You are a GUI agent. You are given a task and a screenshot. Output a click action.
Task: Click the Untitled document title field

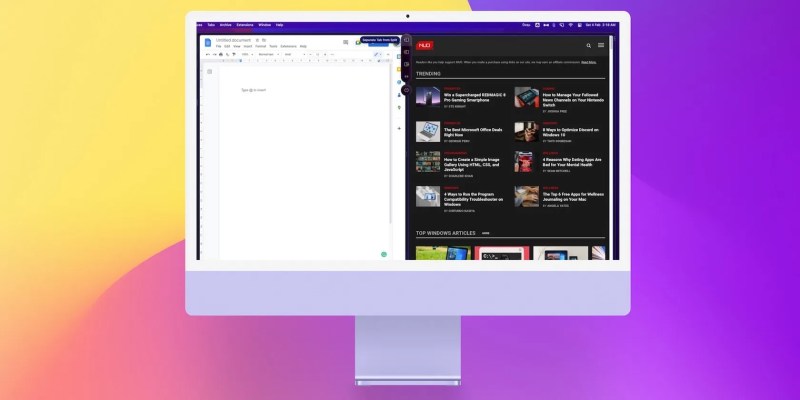tap(233, 40)
